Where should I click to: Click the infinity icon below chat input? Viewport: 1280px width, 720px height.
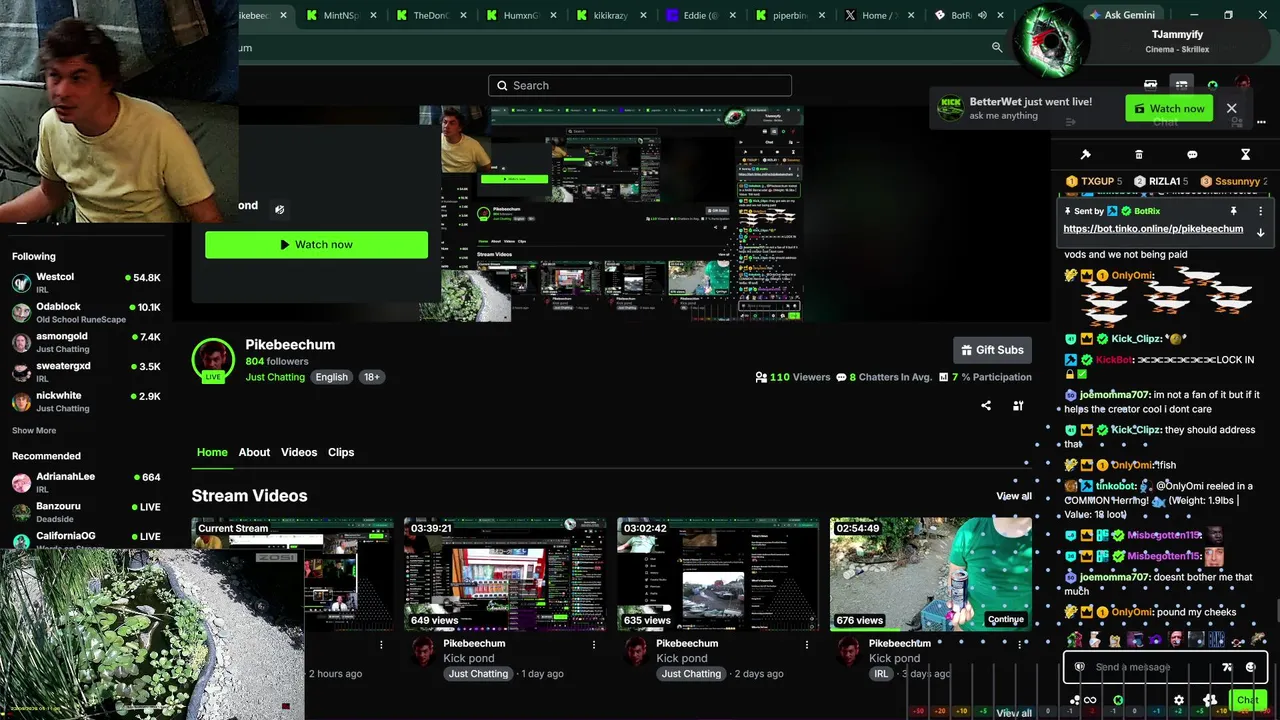pos(1090,700)
